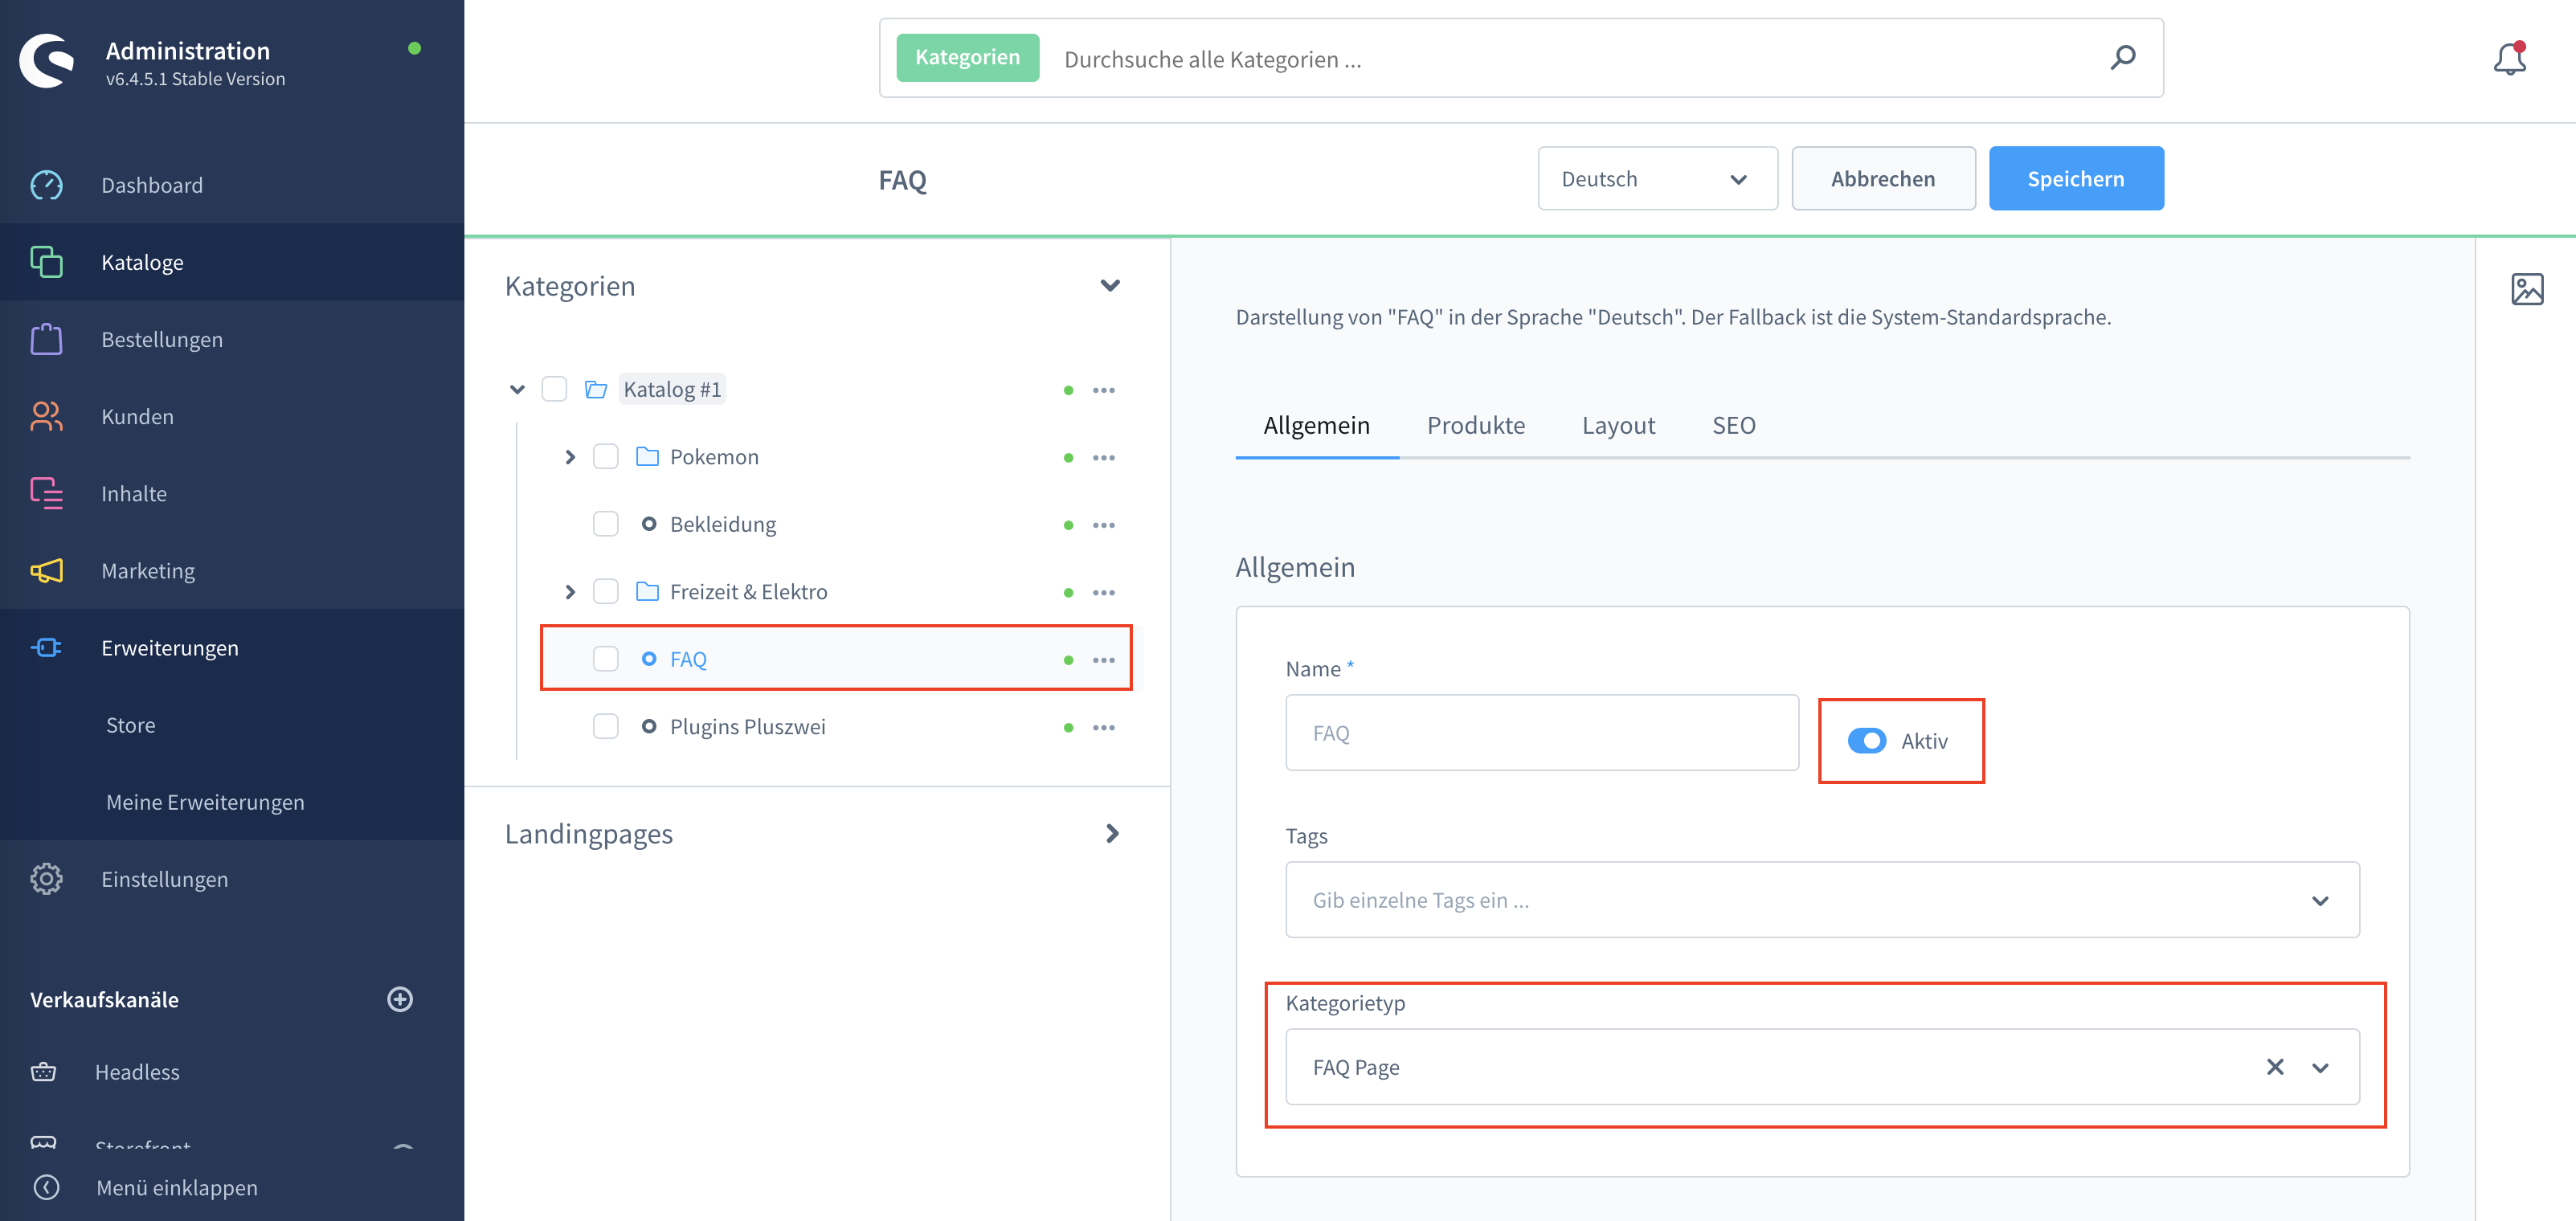
Task: Open the Headless sales channel
Action: tap(137, 1072)
